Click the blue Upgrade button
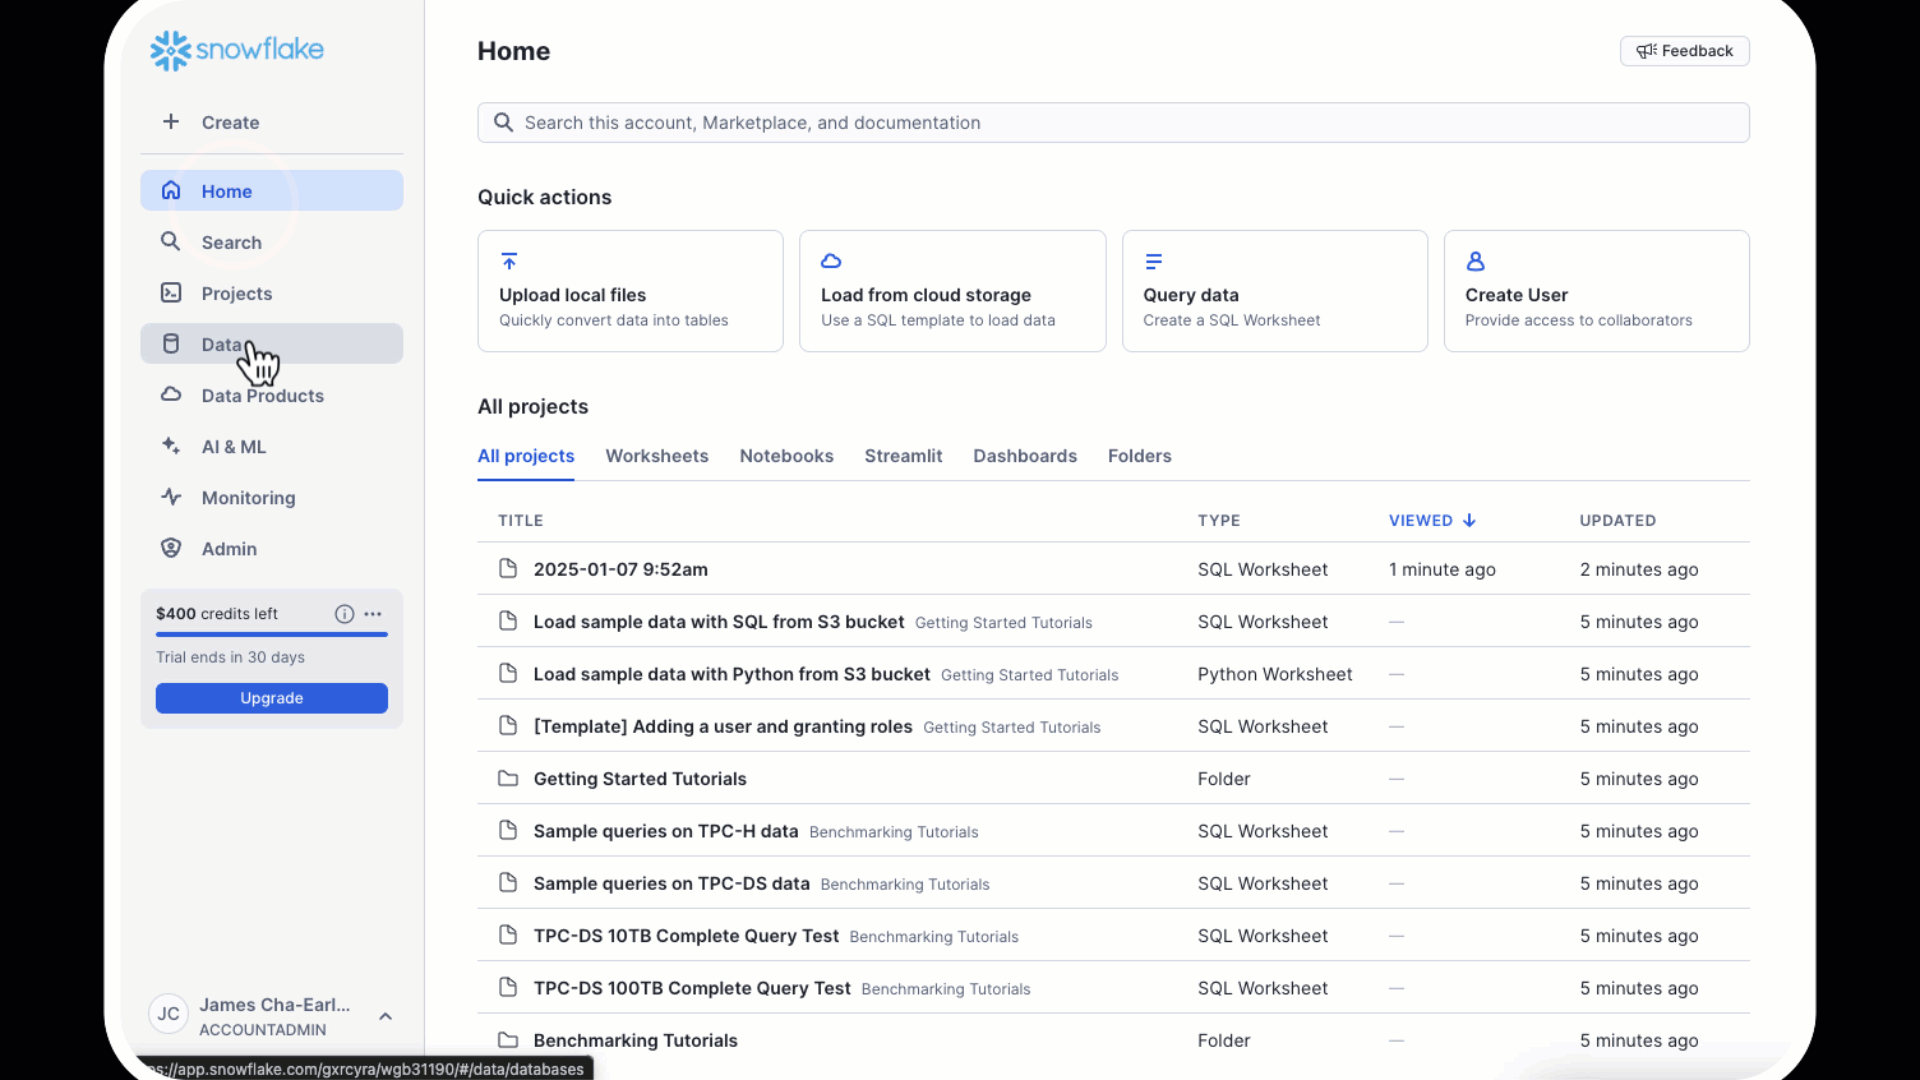 tap(271, 698)
